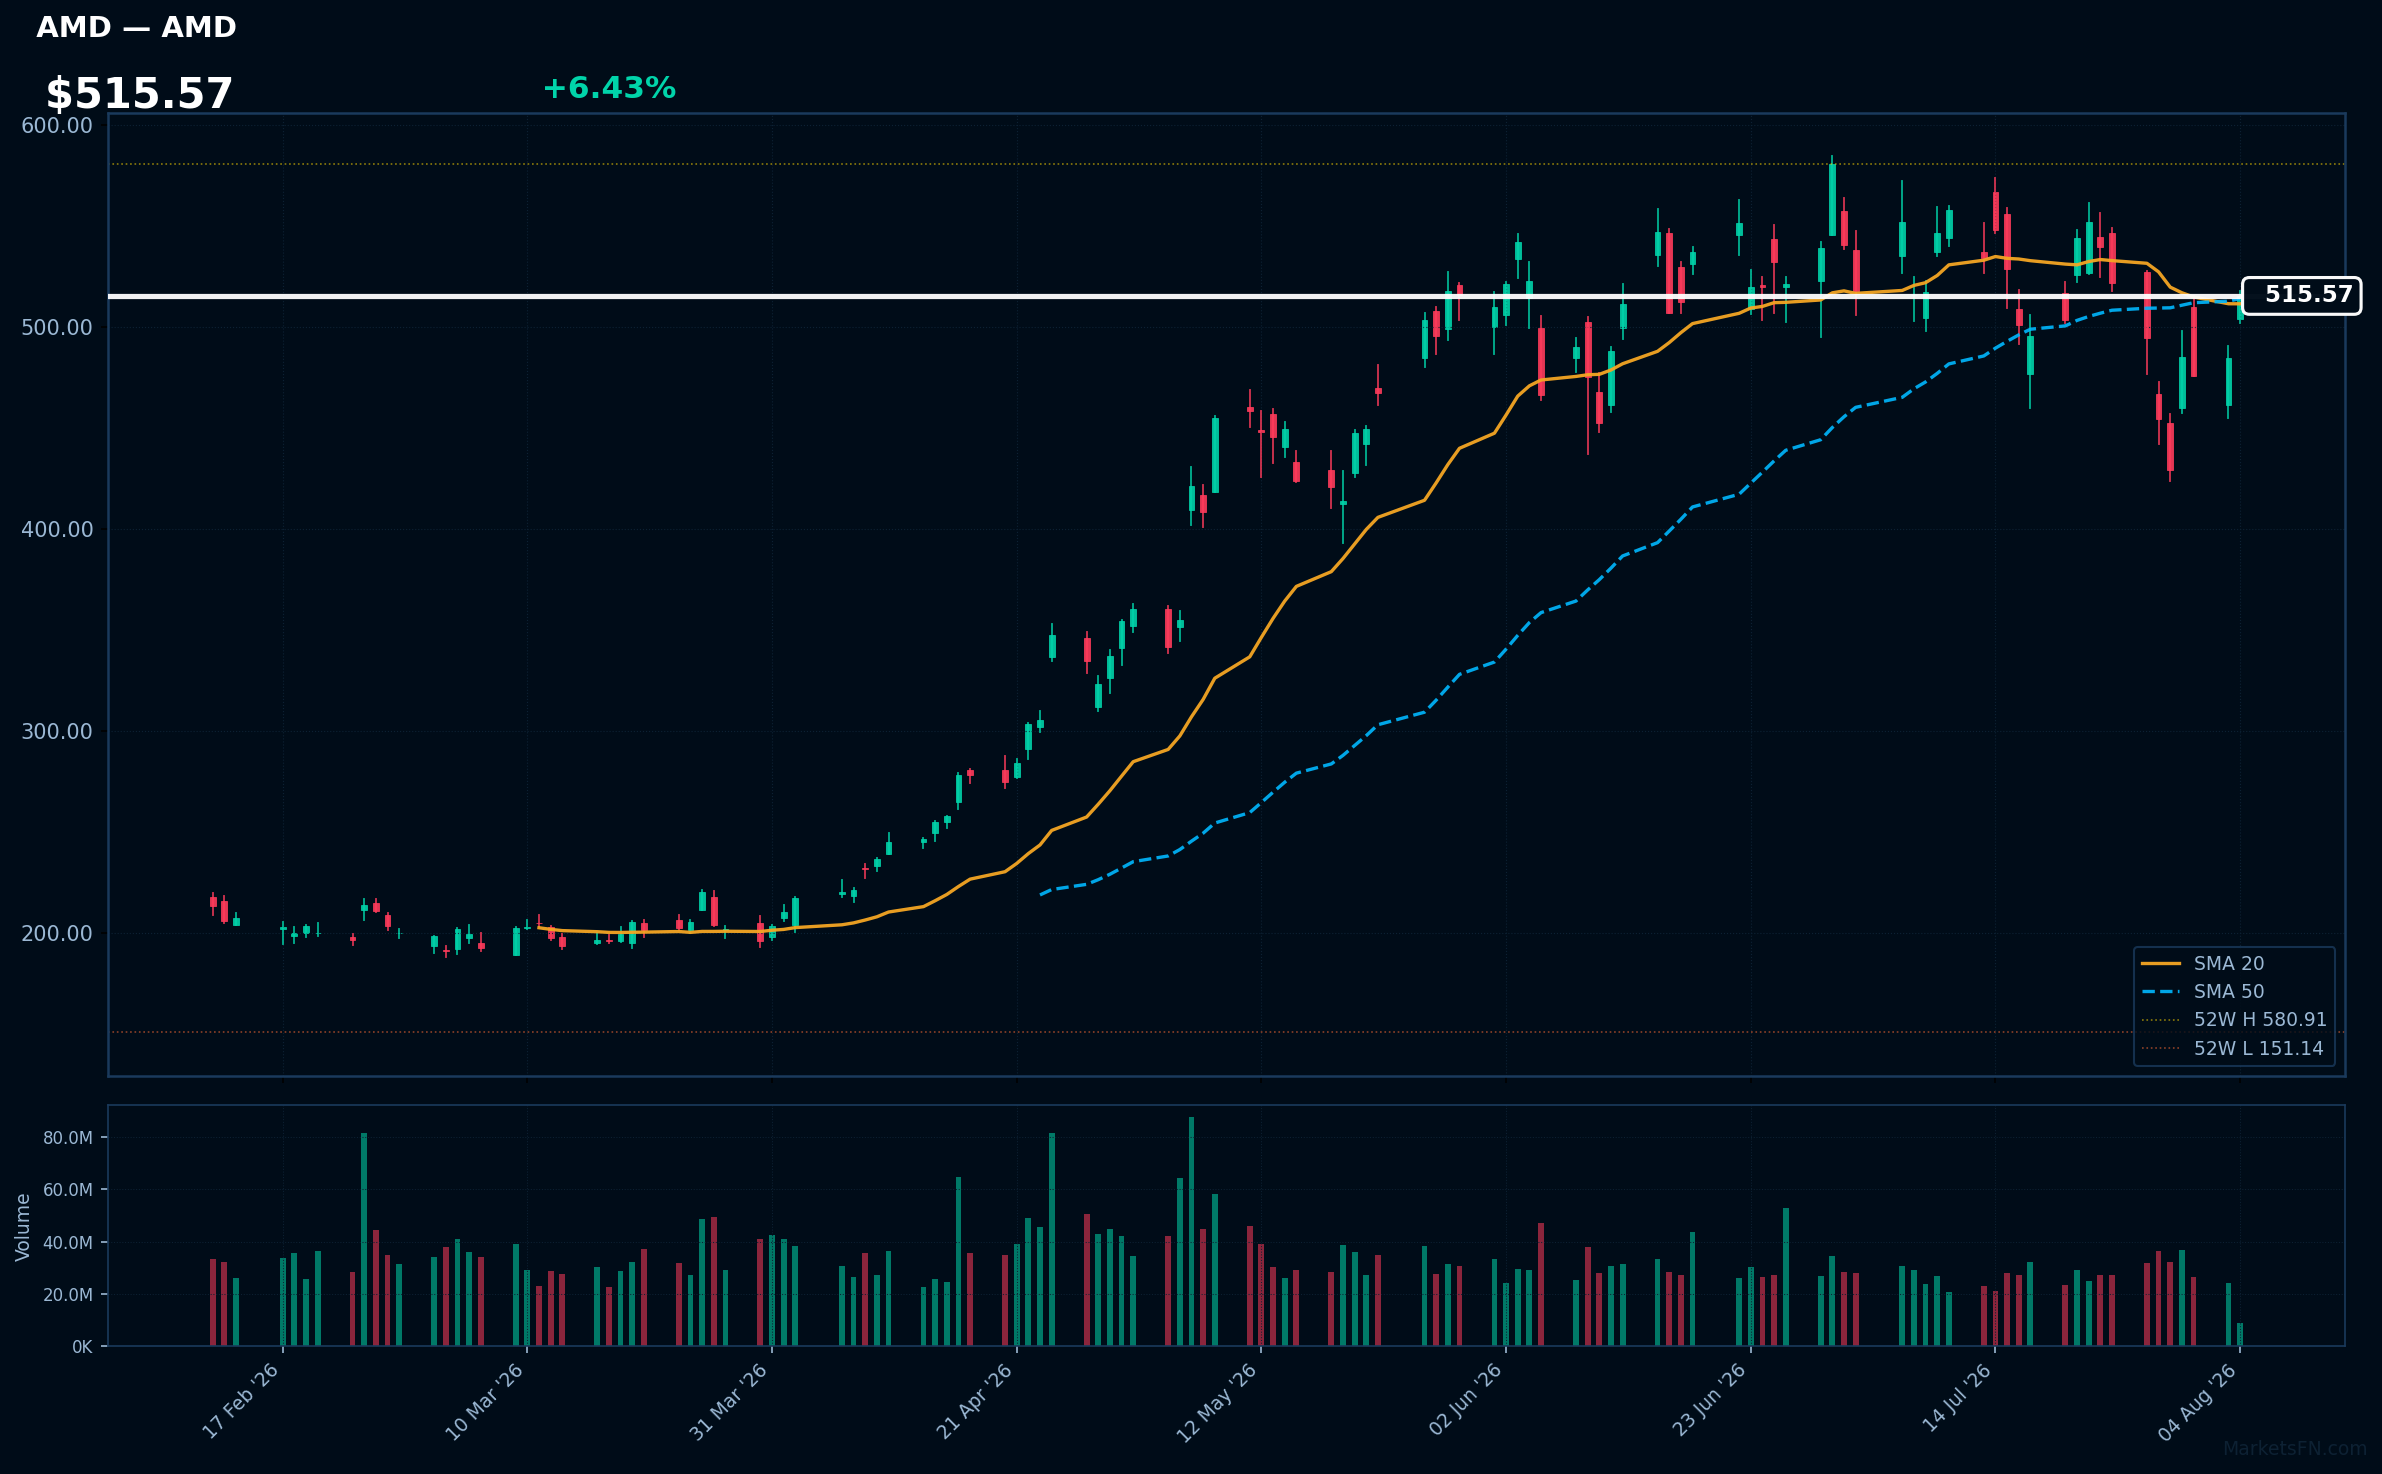Image resolution: width=2382 pixels, height=1474 pixels.
Task: Click the 40.0M volume axis label
Action: (x=68, y=1243)
